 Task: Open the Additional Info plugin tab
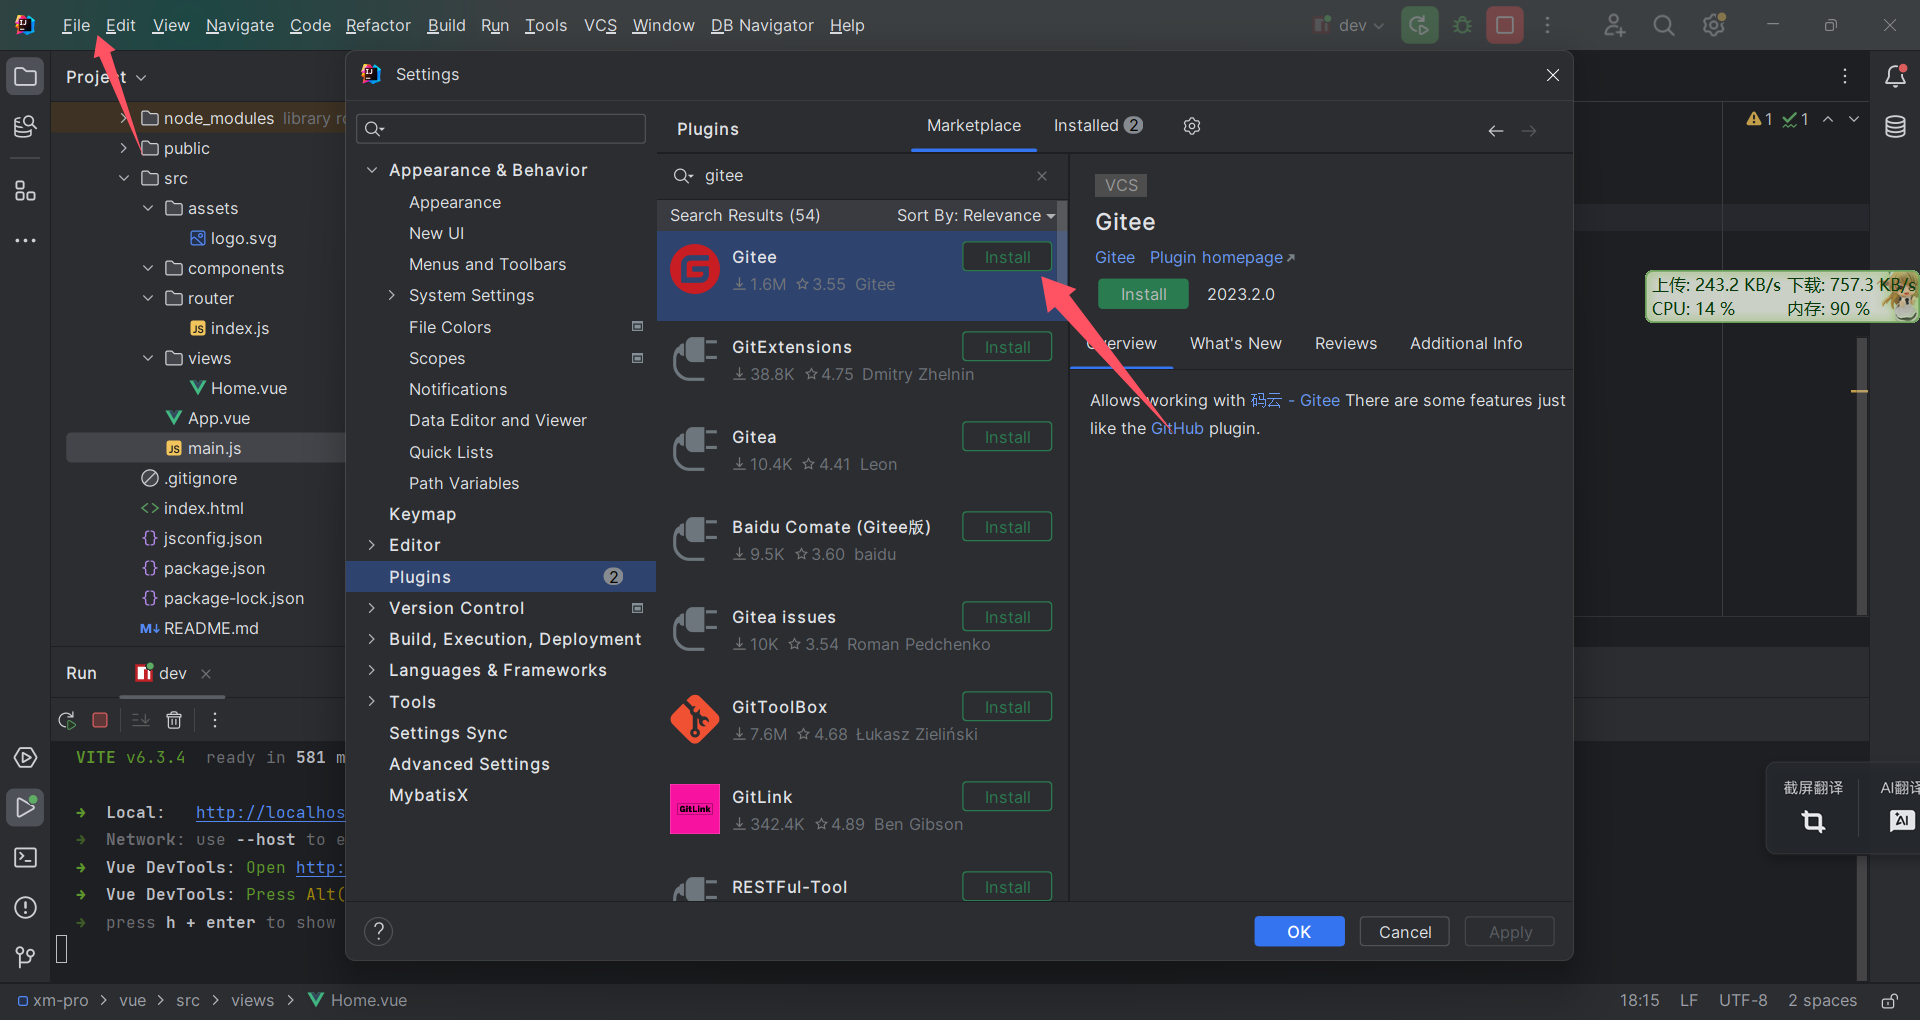pyautogui.click(x=1466, y=344)
